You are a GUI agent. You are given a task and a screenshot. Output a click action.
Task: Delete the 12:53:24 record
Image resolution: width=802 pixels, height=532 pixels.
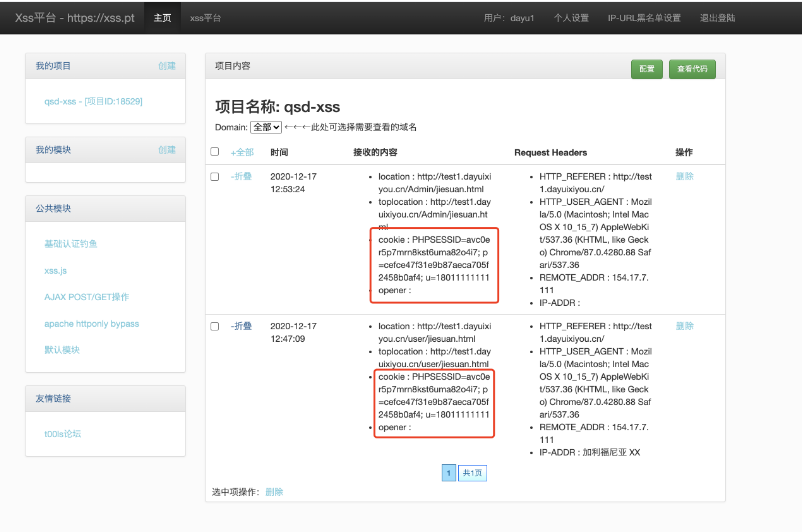[684, 176]
